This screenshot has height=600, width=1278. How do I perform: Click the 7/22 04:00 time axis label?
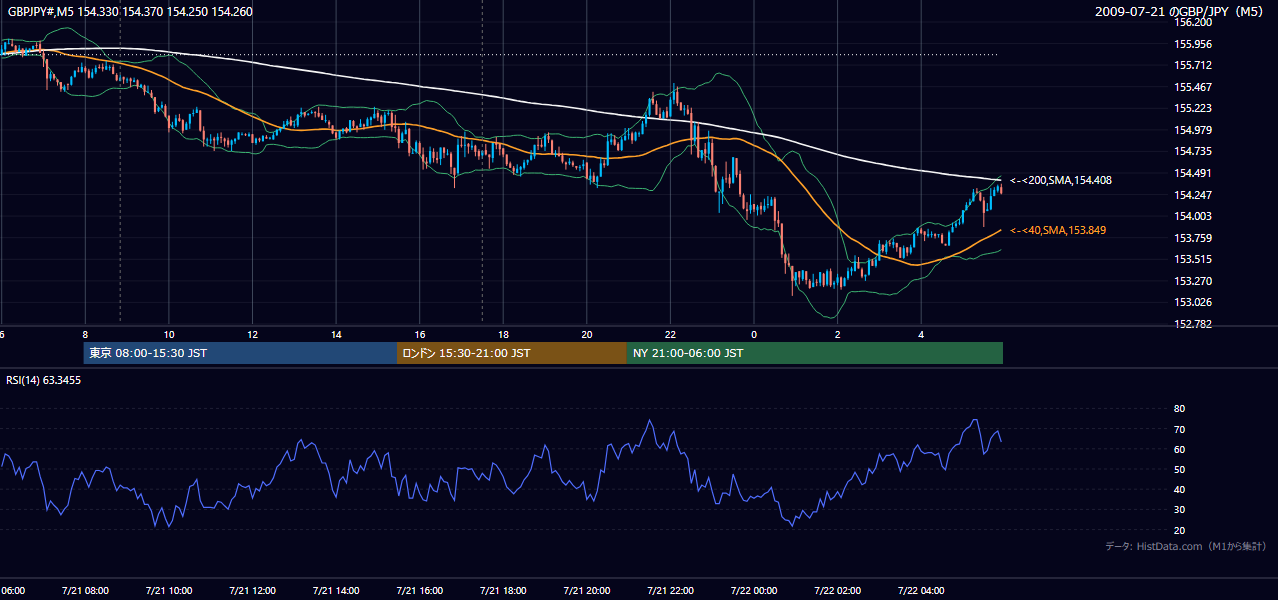922,591
